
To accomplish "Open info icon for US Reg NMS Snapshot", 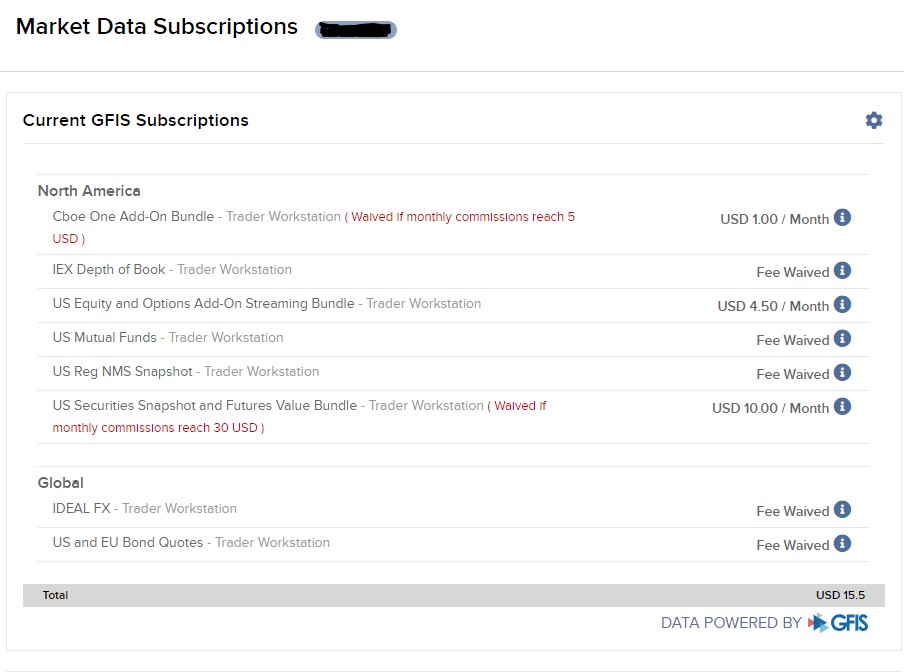I will (x=842, y=372).
